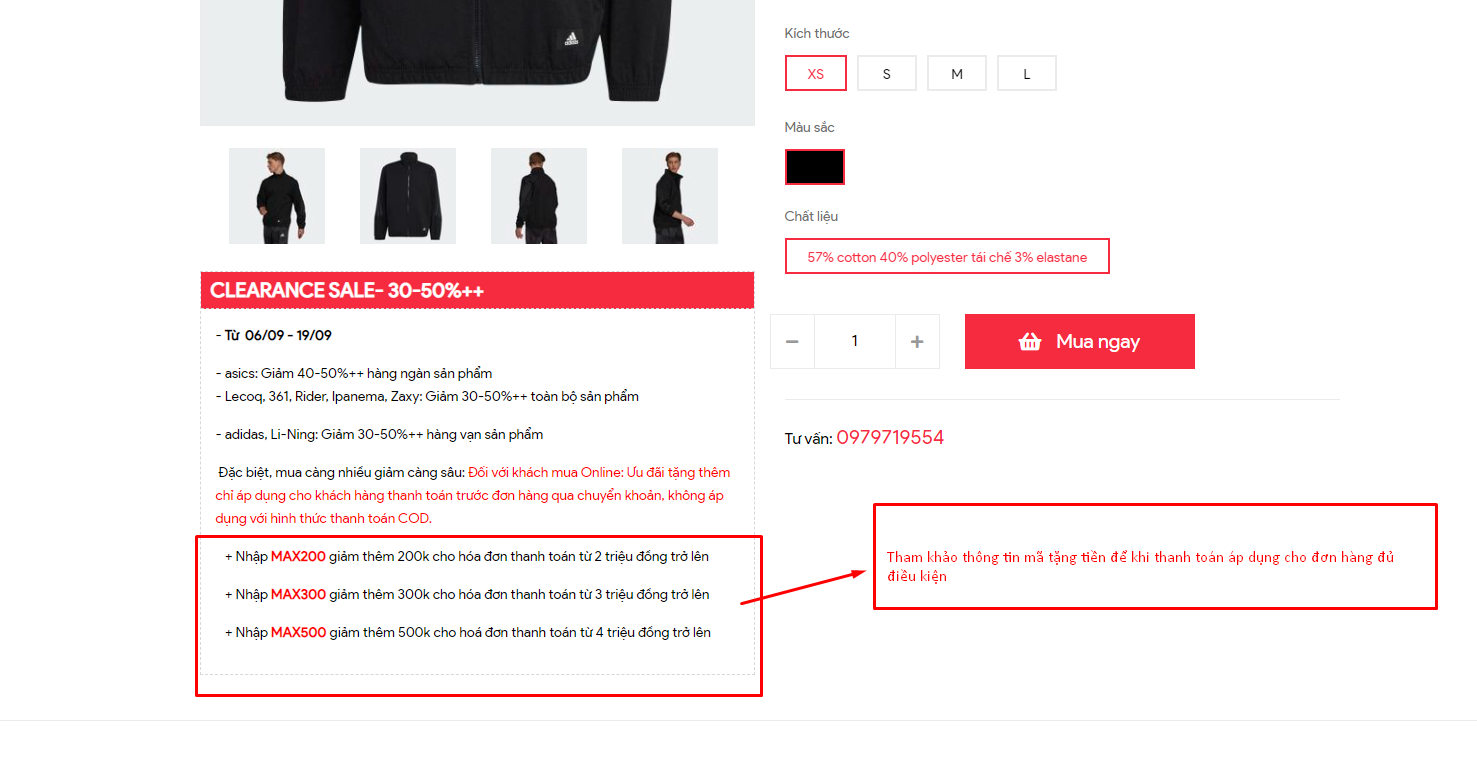
Task: Click the CLEARANCE SALE banner header
Action: click(477, 290)
